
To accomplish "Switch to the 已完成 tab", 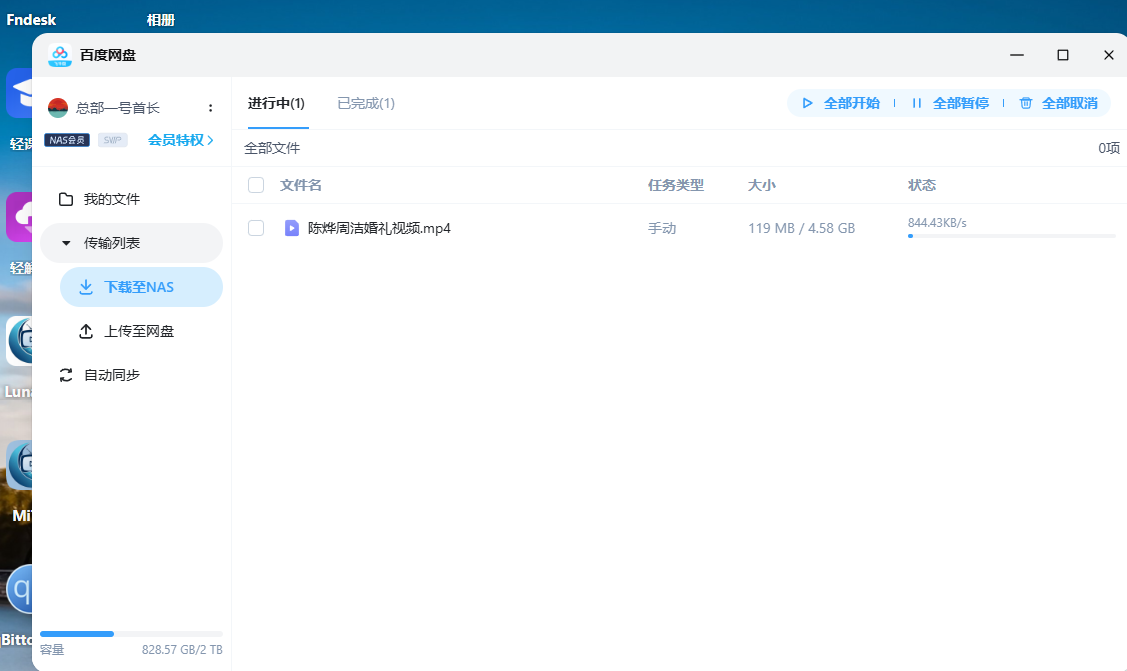I will (x=366, y=103).
